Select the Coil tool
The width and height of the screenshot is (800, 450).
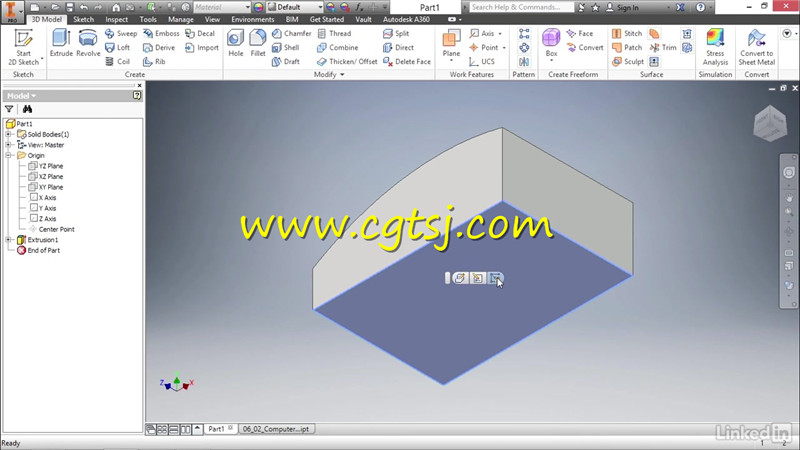pyautogui.click(x=117, y=61)
